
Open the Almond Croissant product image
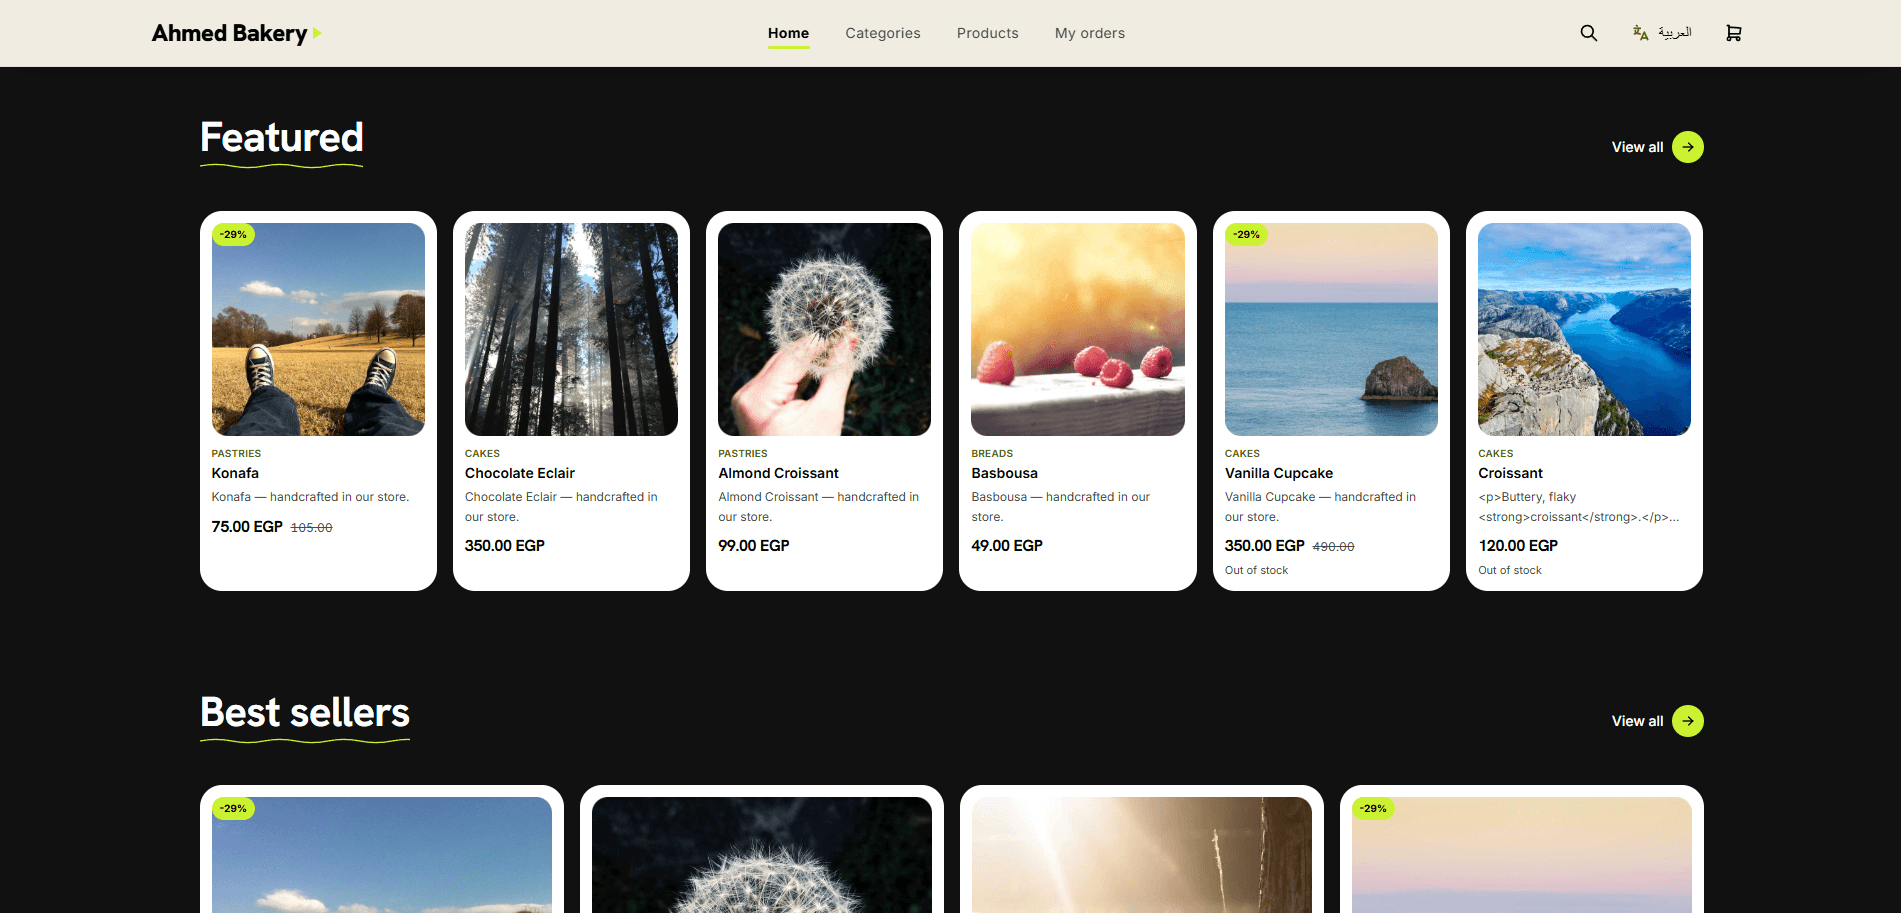click(x=824, y=329)
